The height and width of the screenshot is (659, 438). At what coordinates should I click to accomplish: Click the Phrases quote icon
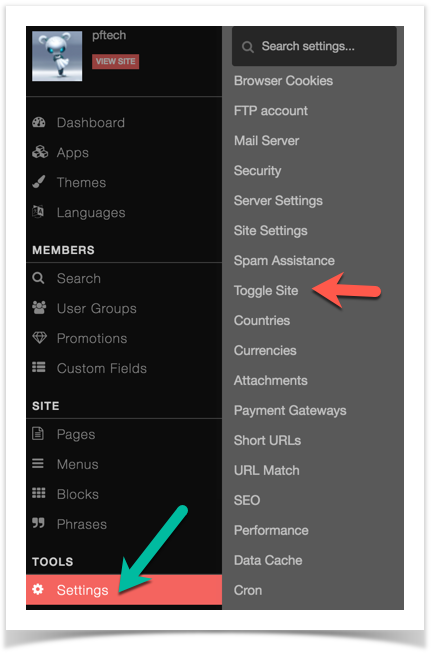point(38,523)
